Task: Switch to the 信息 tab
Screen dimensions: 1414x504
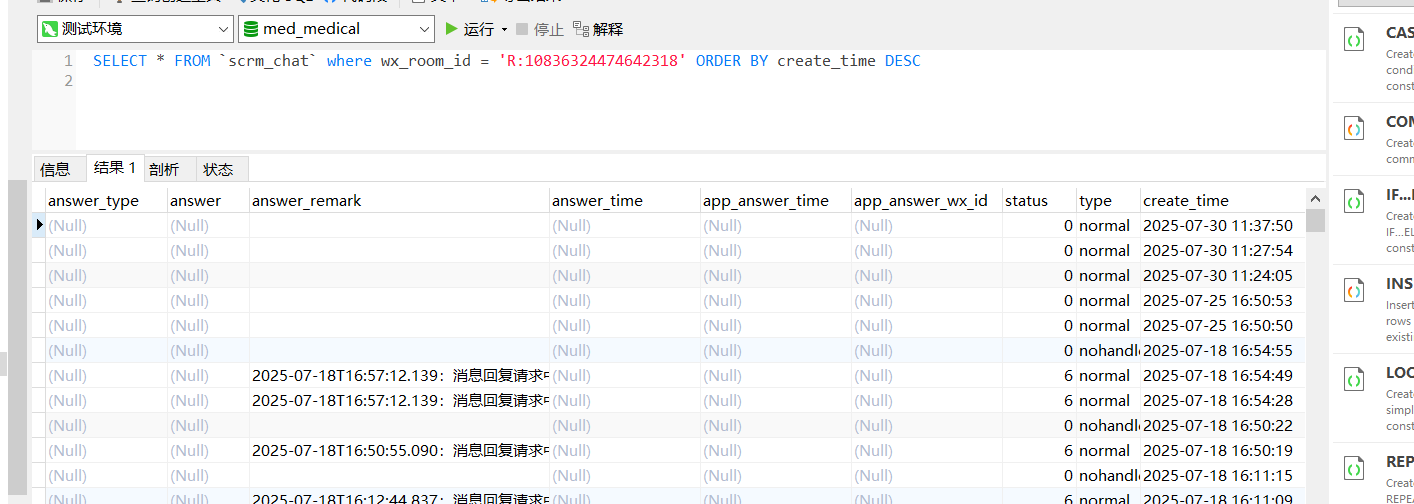Action: [55, 169]
